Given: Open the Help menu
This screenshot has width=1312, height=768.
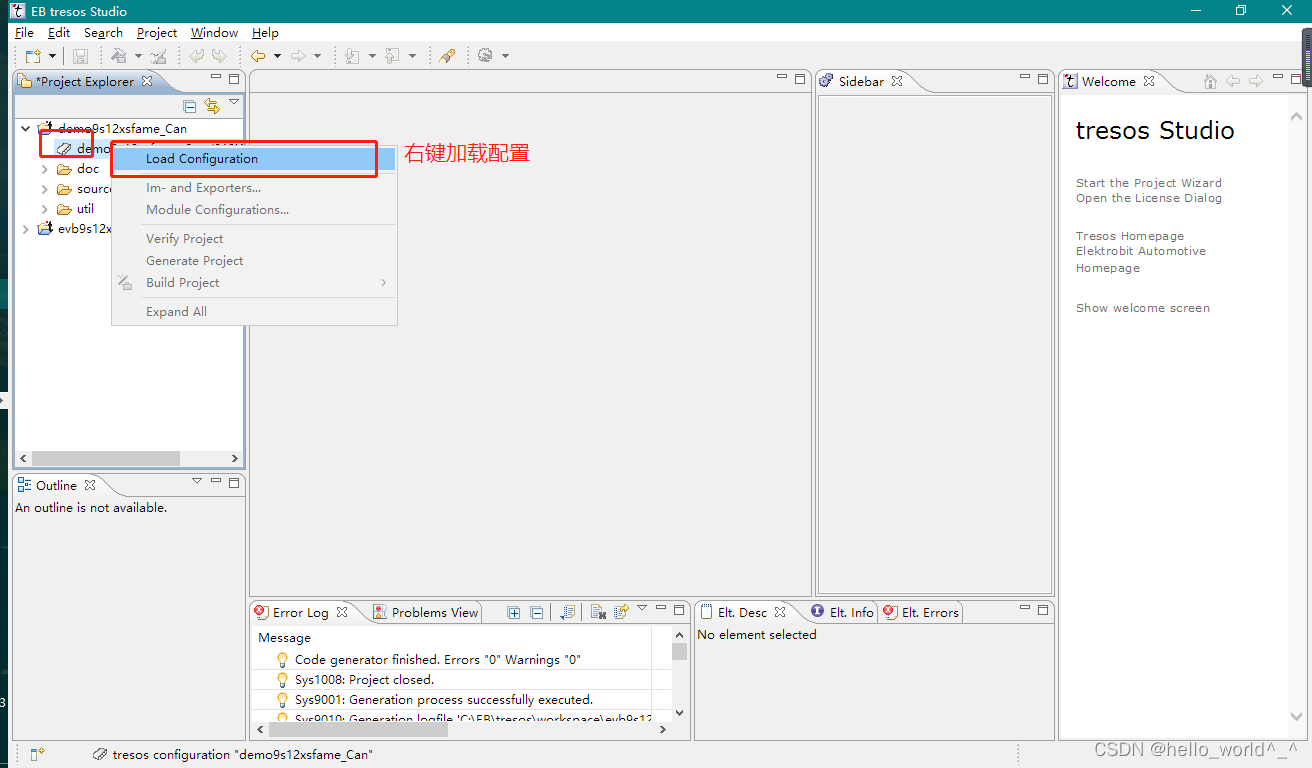Looking at the screenshot, I should (265, 33).
